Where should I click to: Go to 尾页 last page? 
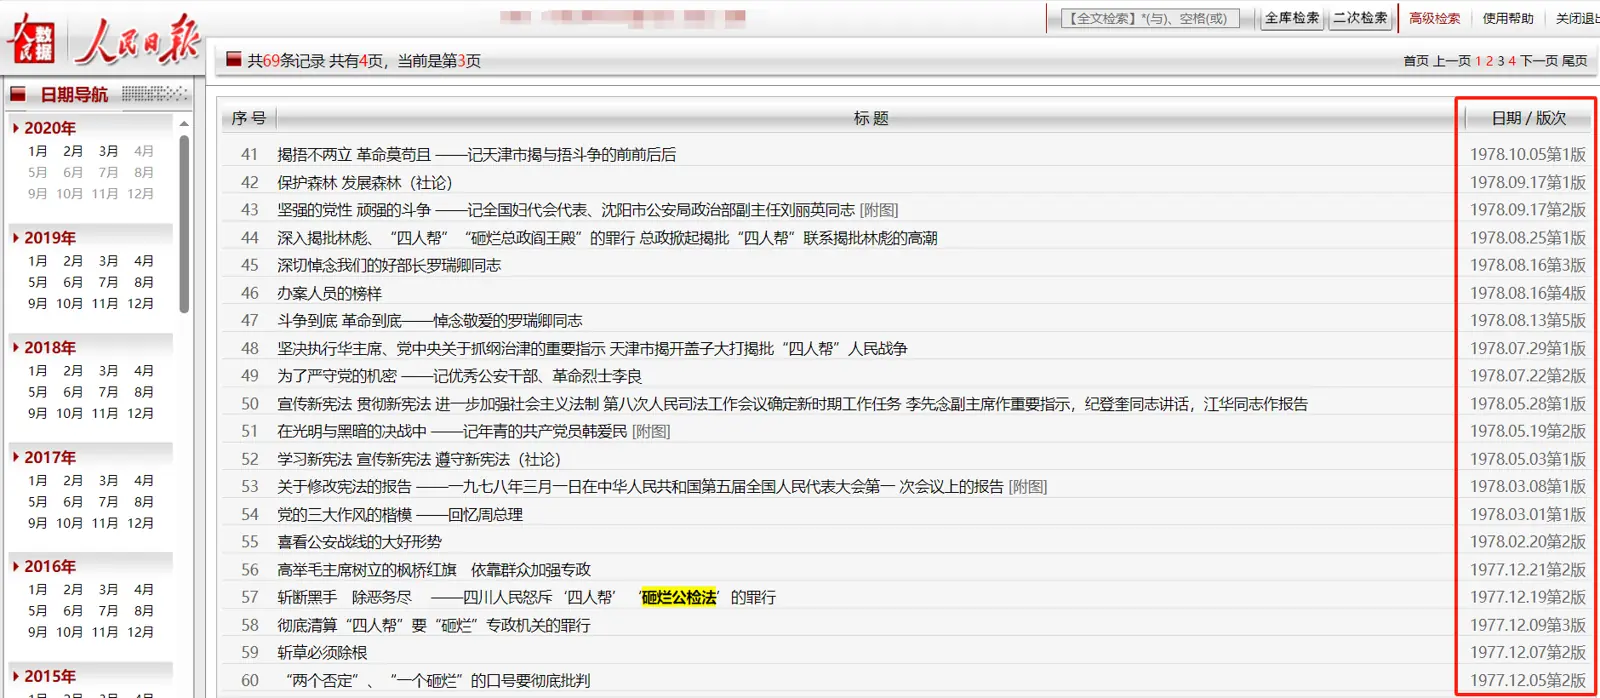(x=1575, y=61)
